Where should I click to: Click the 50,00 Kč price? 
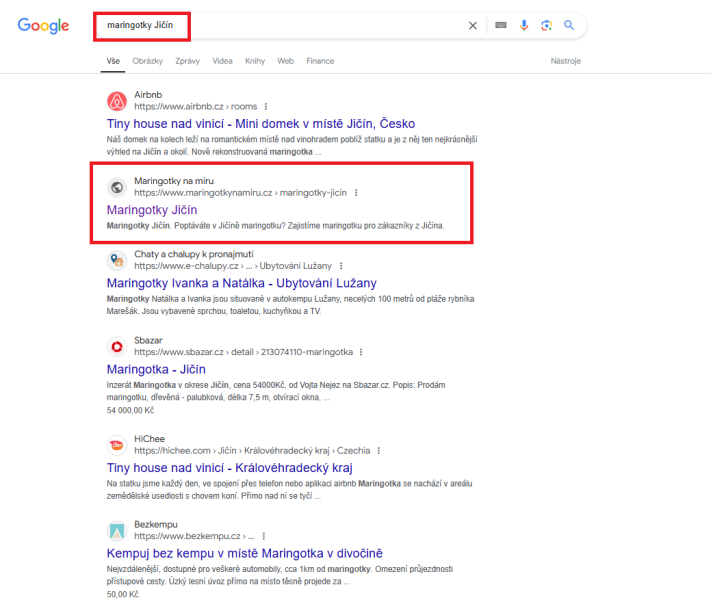pos(122,594)
